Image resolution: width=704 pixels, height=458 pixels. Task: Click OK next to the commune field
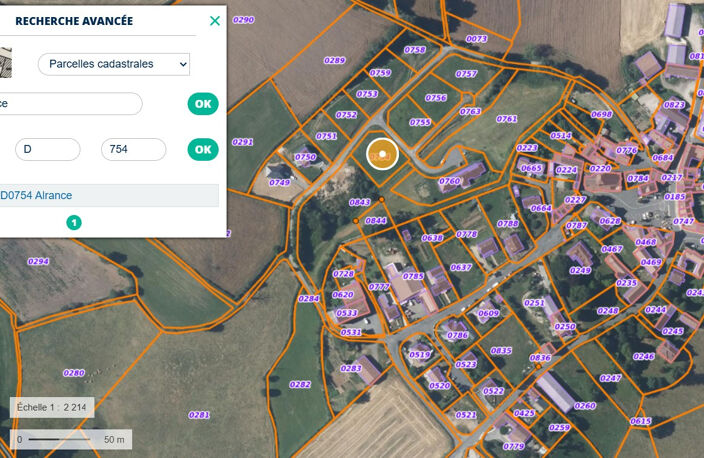pyautogui.click(x=203, y=104)
